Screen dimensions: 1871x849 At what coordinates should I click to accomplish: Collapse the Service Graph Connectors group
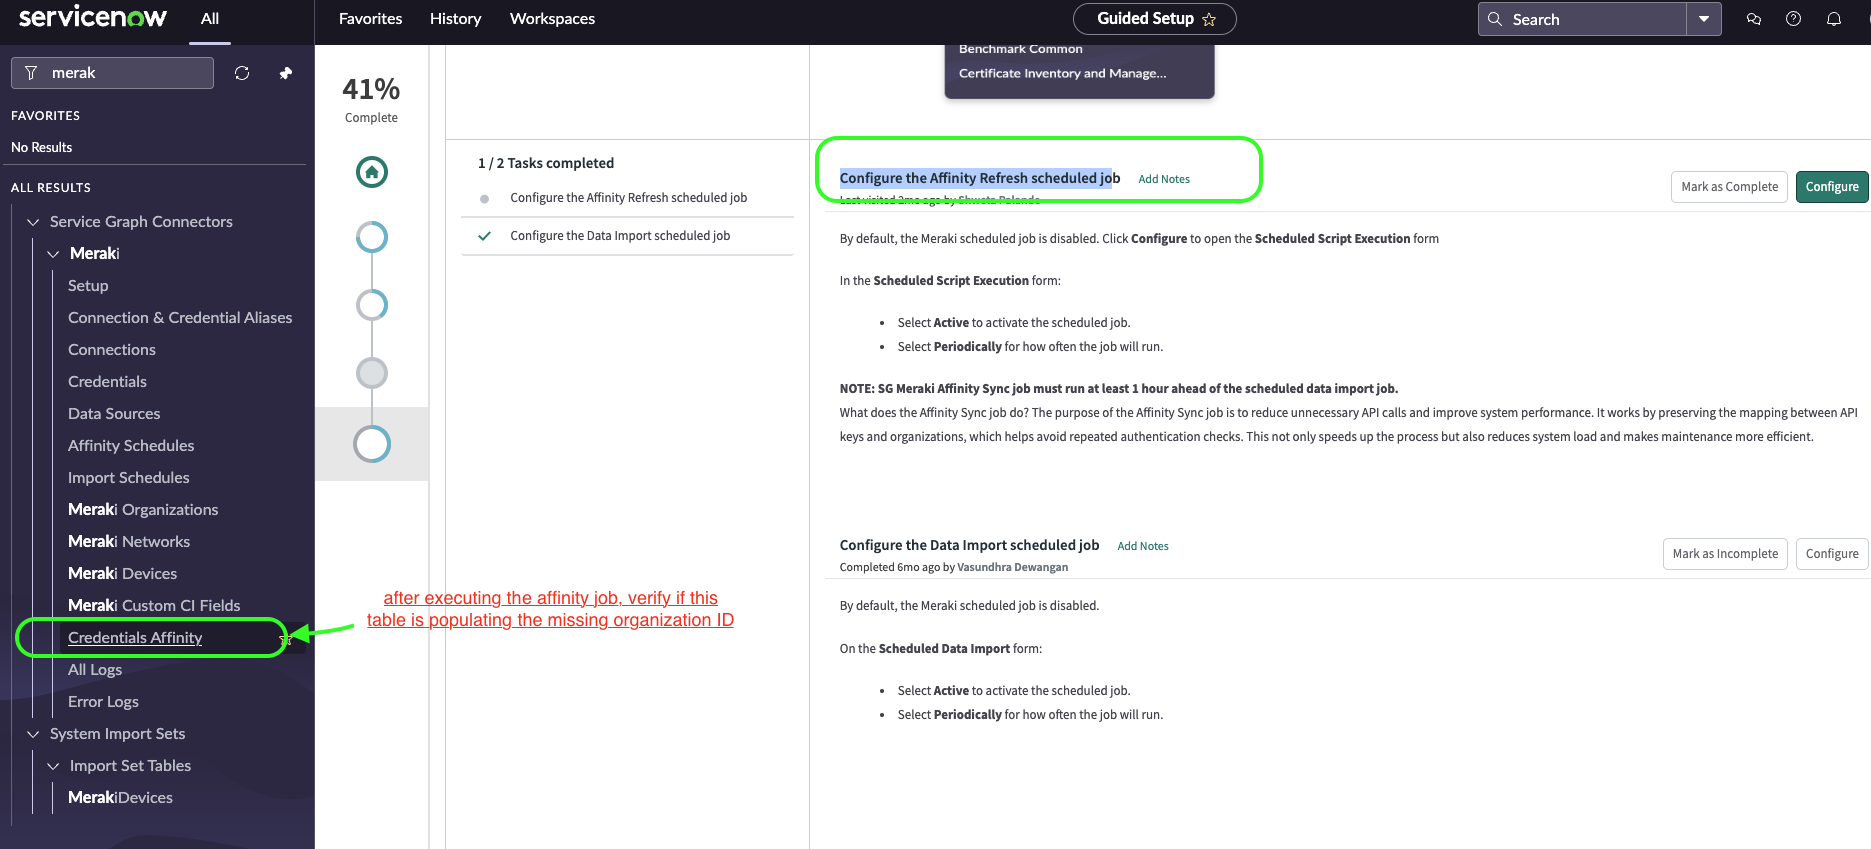pyautogui.click(x=33, y=222)
